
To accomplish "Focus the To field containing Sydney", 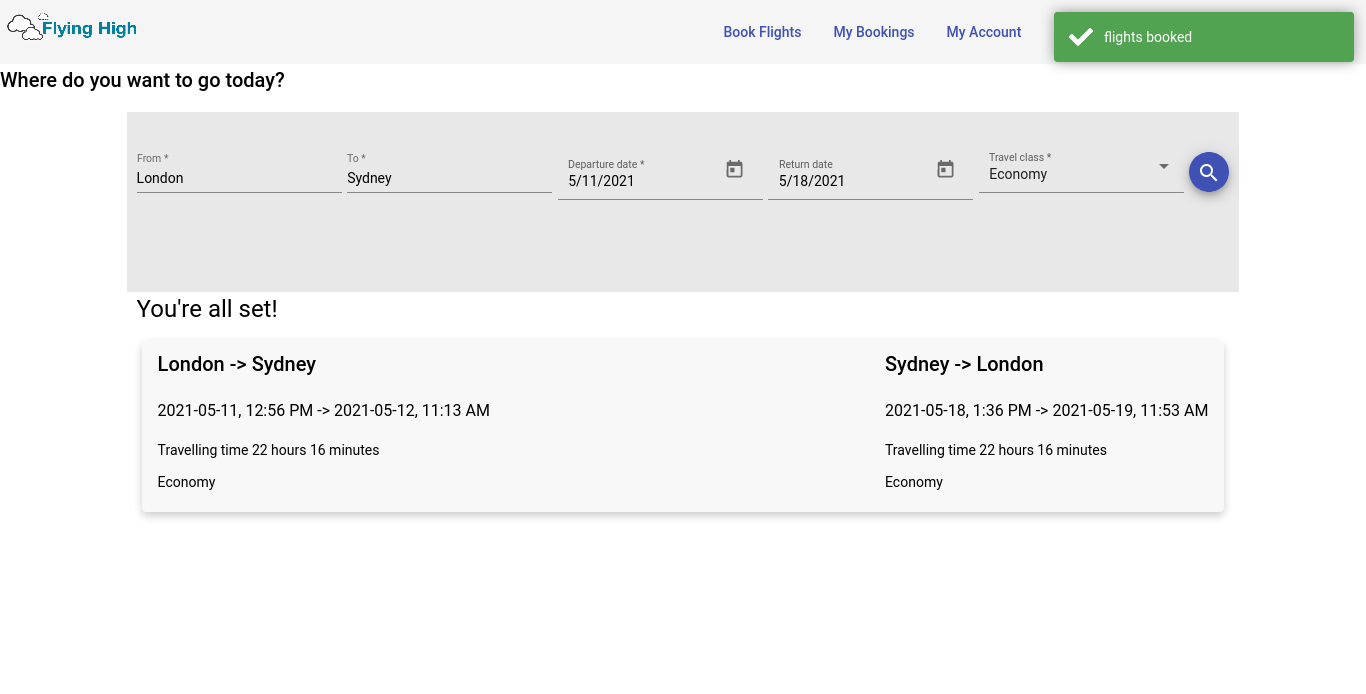I will click(x=448, y=178).
